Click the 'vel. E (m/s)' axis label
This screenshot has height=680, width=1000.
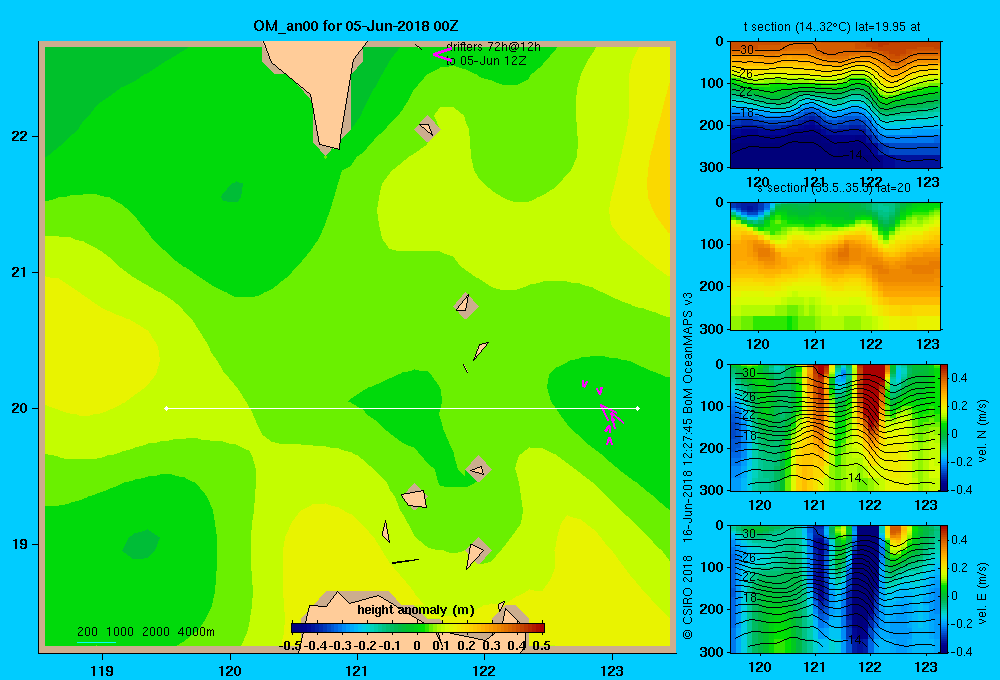click(x=982, y=592)
